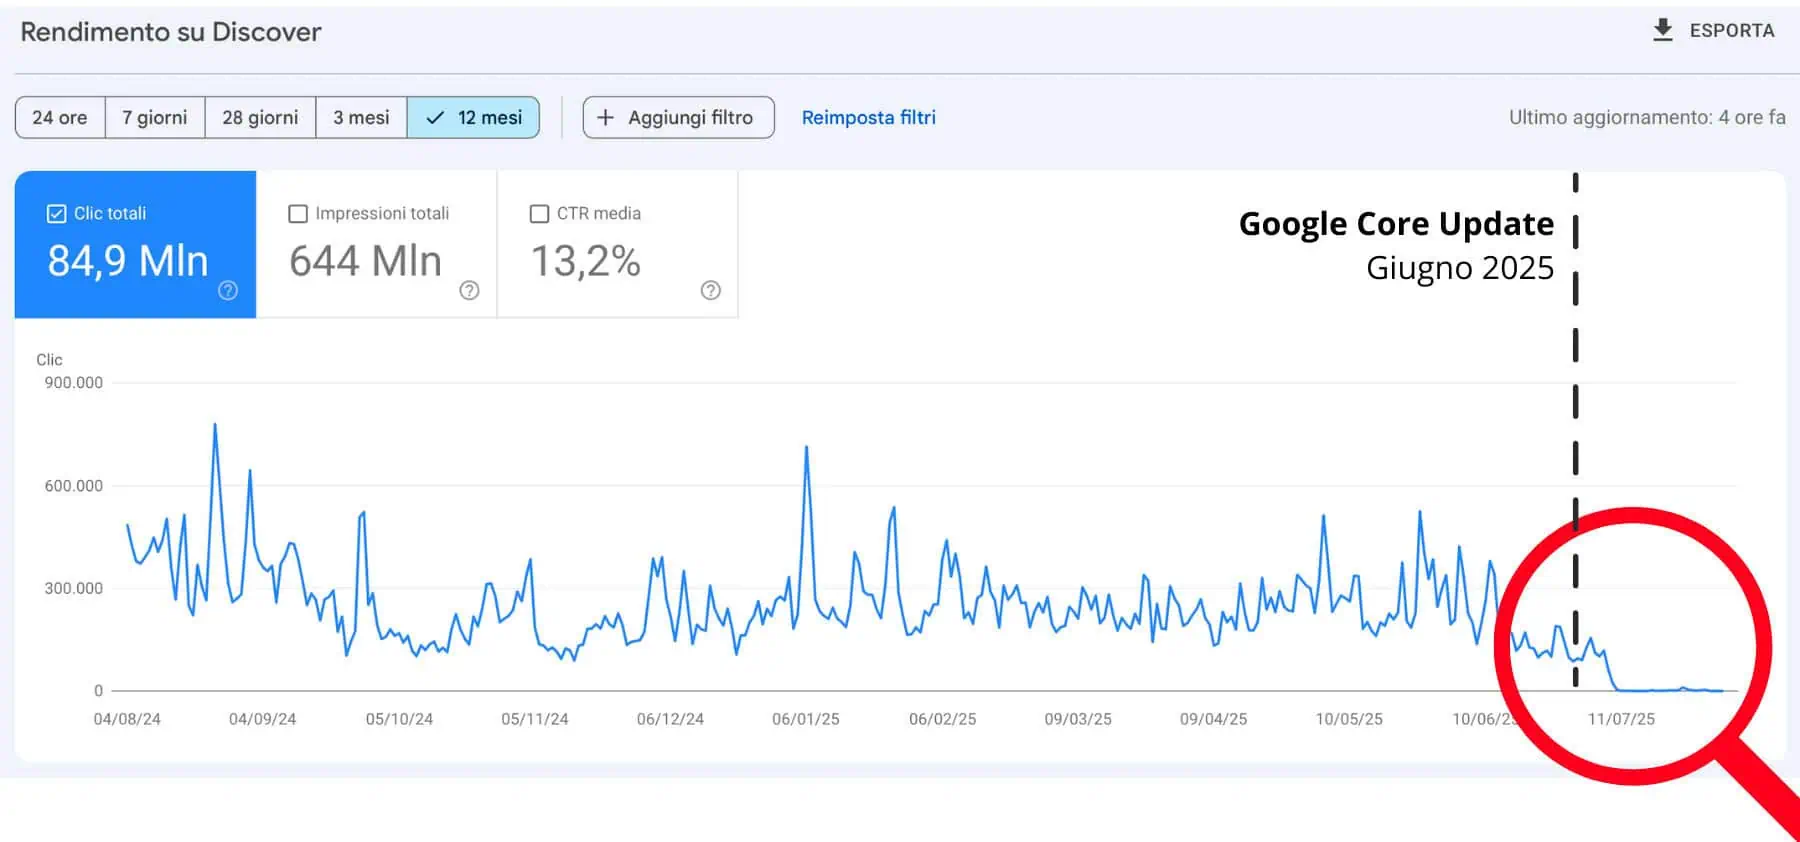Click the 04/08/24 date label
Screen dimensions: 1800x842
pos(127,719)
